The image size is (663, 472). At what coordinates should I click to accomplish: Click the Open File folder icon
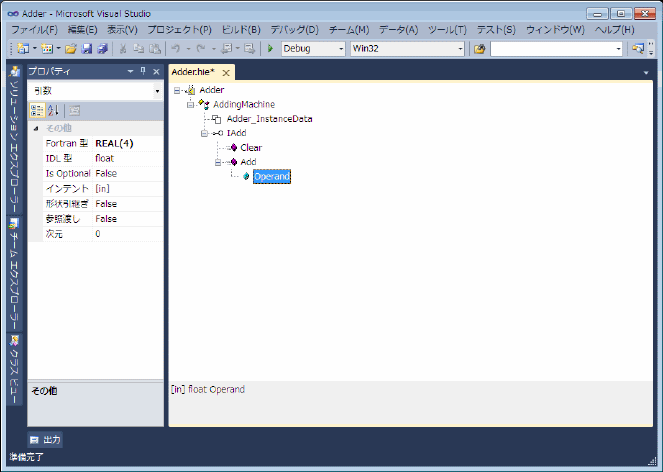[x=71, y=48]
